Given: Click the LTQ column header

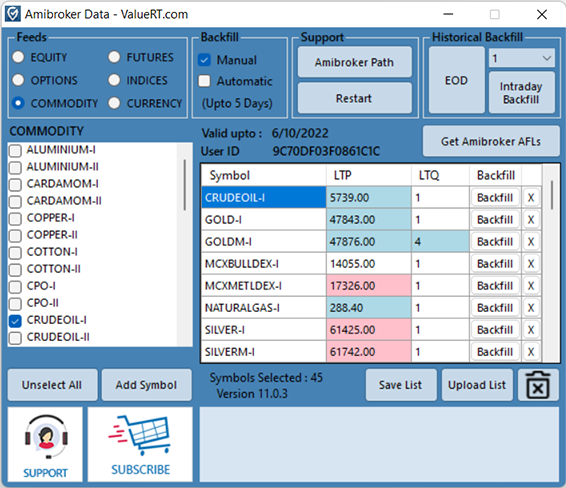Looking at the screenshot, I should pyautogui.click(x=440, y=175).
